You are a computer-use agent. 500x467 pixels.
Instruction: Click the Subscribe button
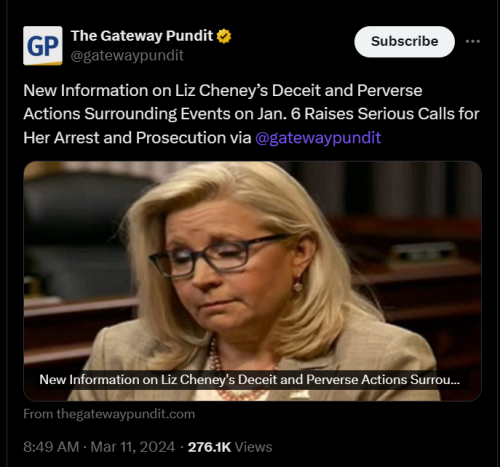pos(404,42)
